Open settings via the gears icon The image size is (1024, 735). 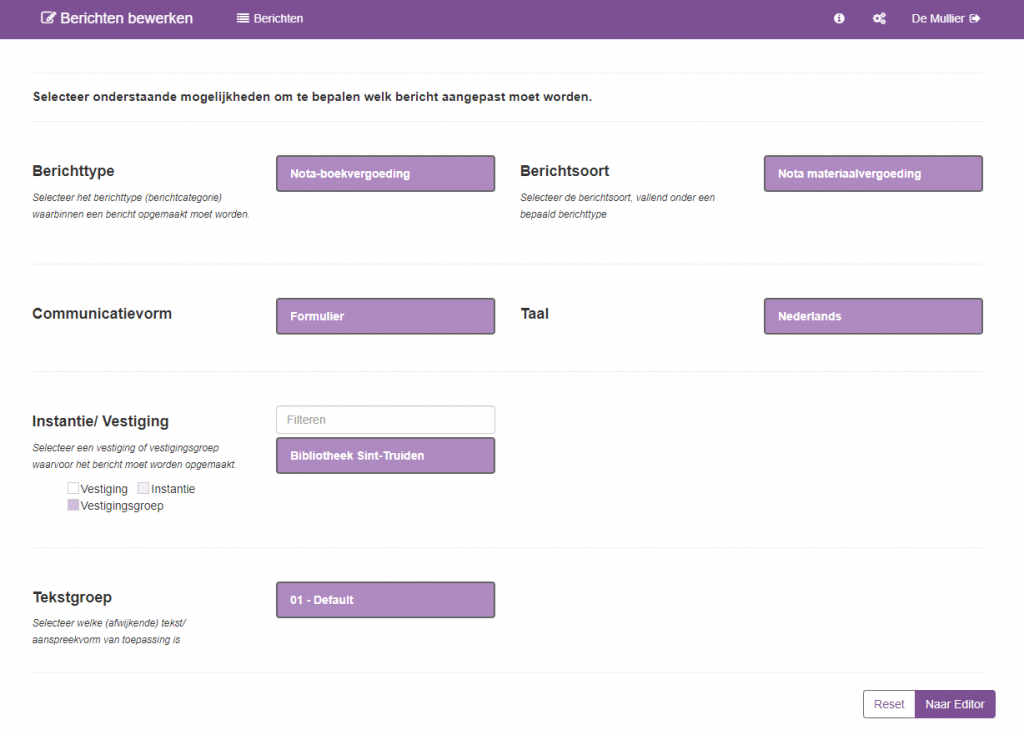click(x=879, y=19)
